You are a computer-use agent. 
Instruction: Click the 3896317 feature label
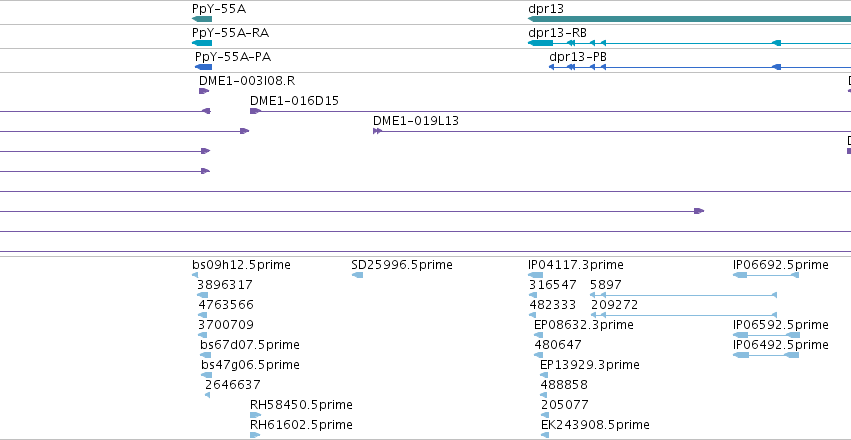[x=225, y=285]
